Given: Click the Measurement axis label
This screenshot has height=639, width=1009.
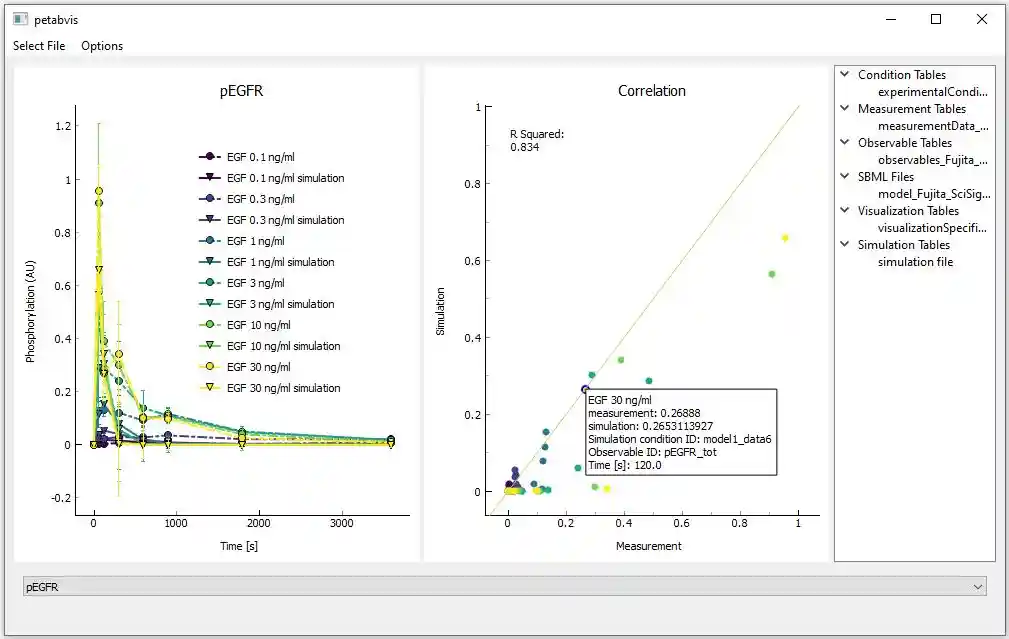Looking at the screenshot, I should coord(649,546).
